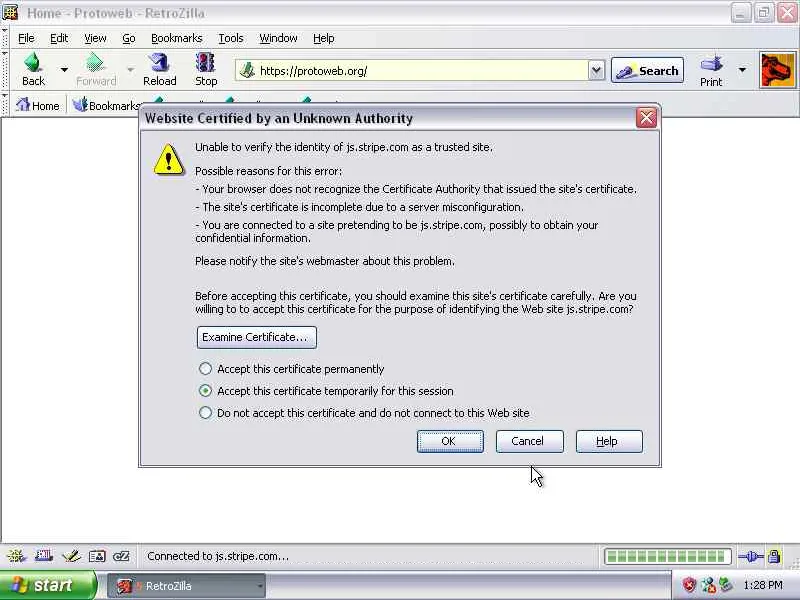Open the Forward history dropdown arrow
800x600 pixels.
(x=130, y=69)
